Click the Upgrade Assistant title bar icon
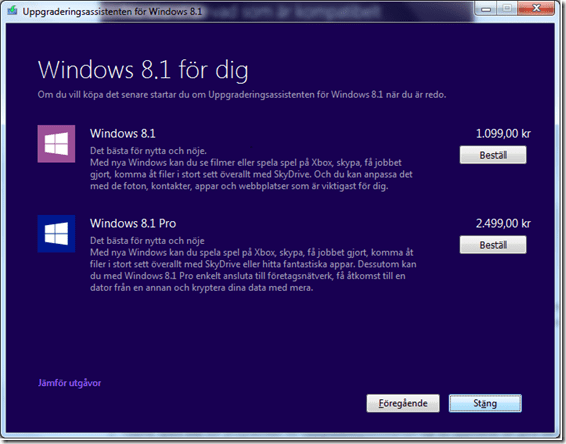566x444 pixels. point(12,10)
